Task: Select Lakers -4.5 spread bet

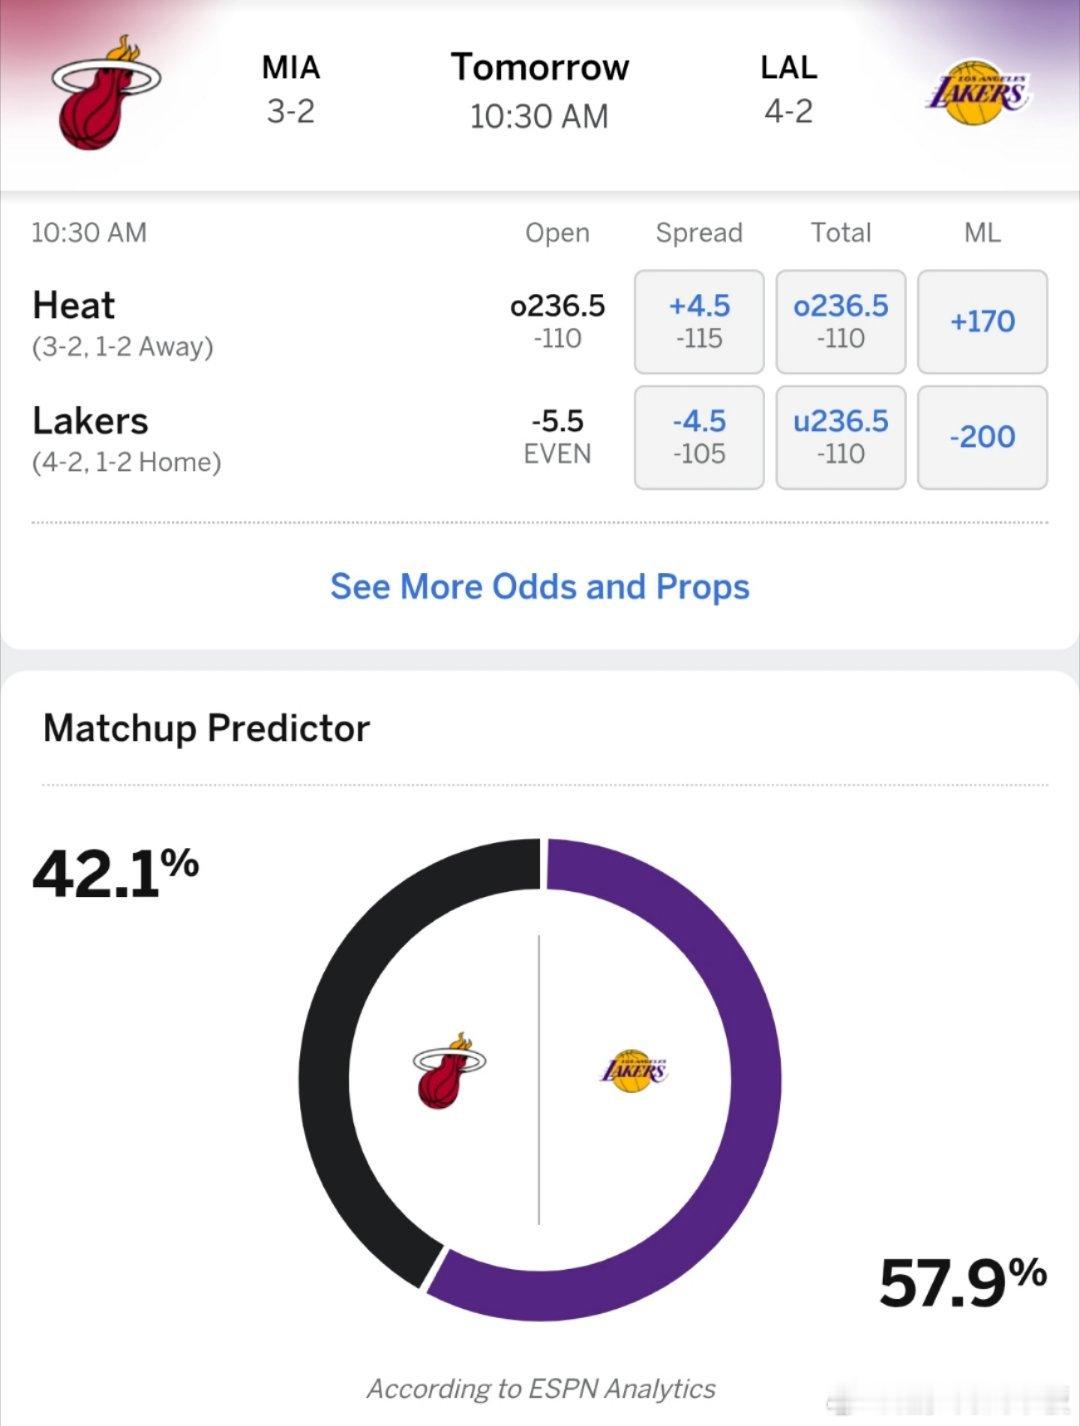Action: pos(699,437)
